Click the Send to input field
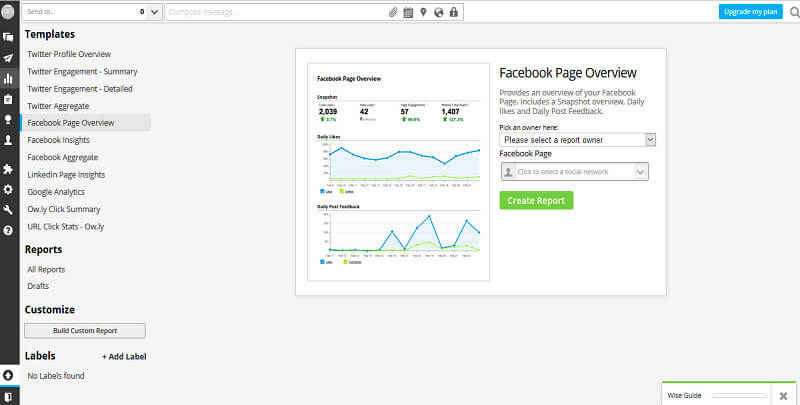The width and height of the screenshot is (800, 405). tap(82, 12)
